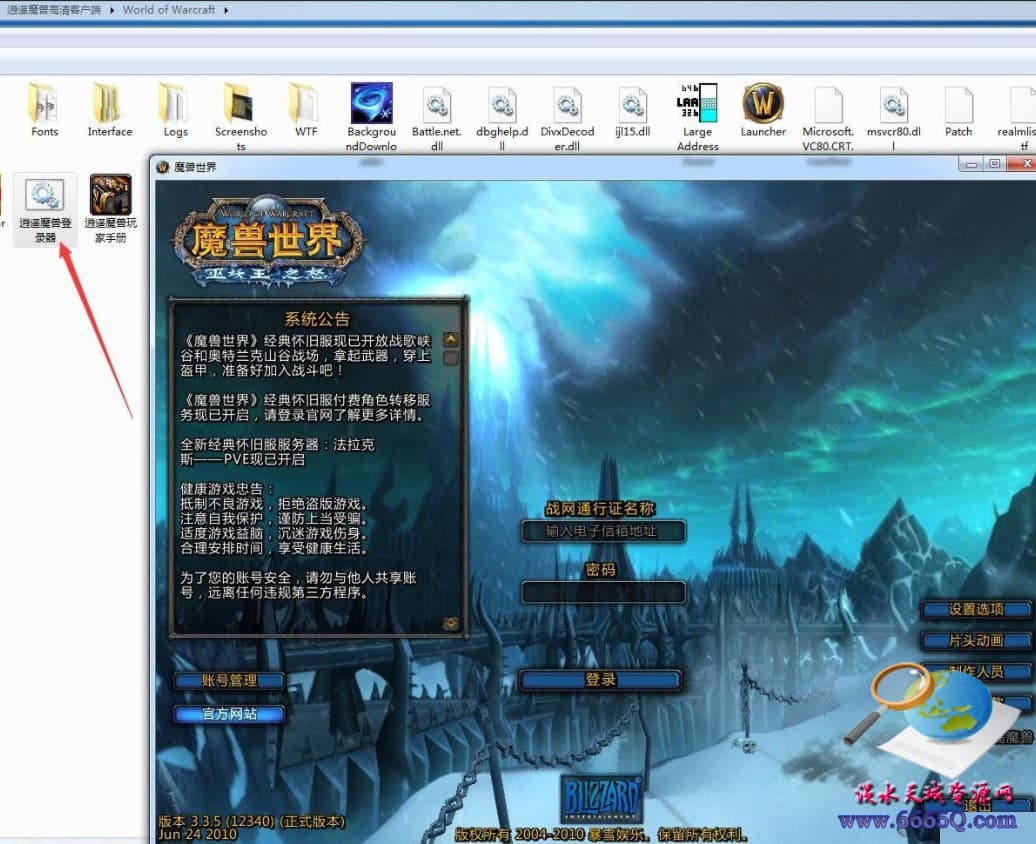Screen dimensions: 1036x844
Task: Click the 魔兽世界 window title bar icon
Action: point(163,167)
